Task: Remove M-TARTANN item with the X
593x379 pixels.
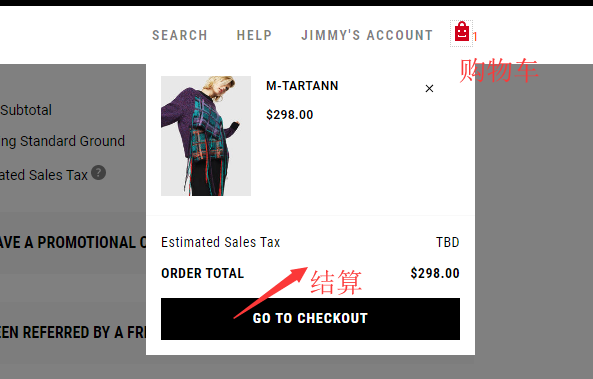Action: click(x=429, y=89)
